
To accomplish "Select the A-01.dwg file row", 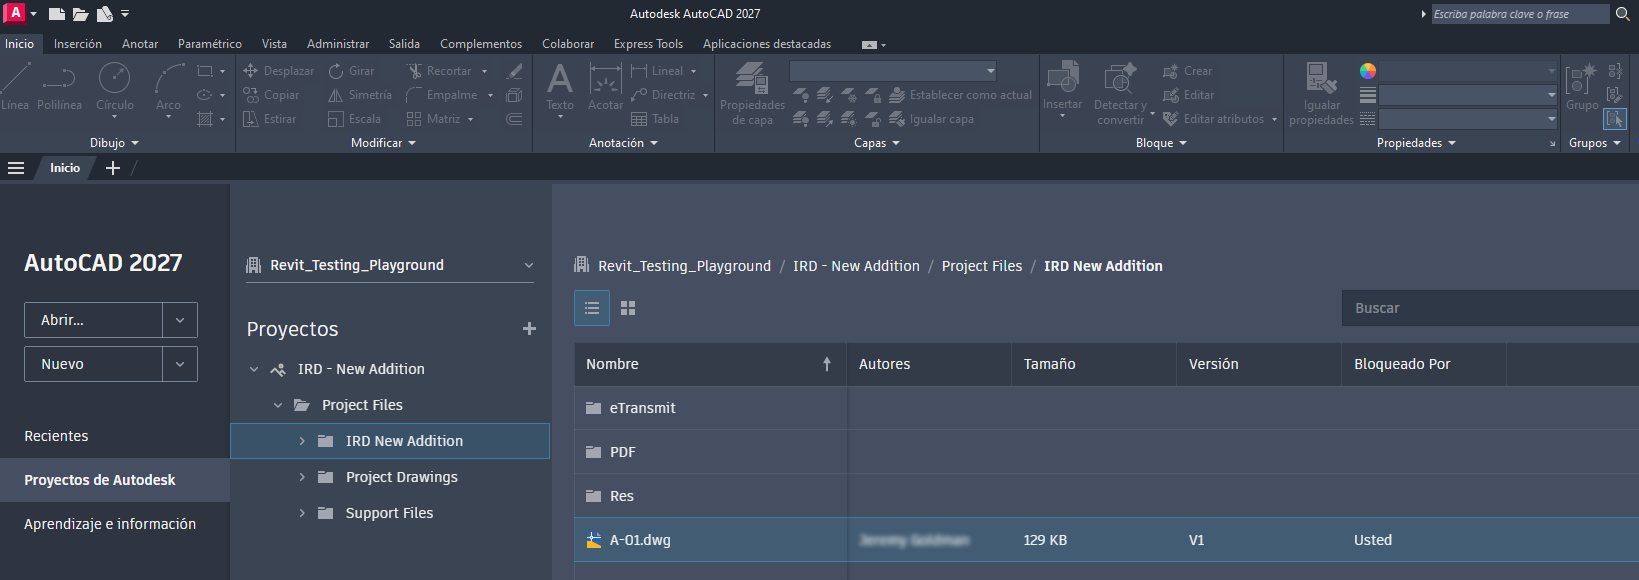I will click(1106, 540).
